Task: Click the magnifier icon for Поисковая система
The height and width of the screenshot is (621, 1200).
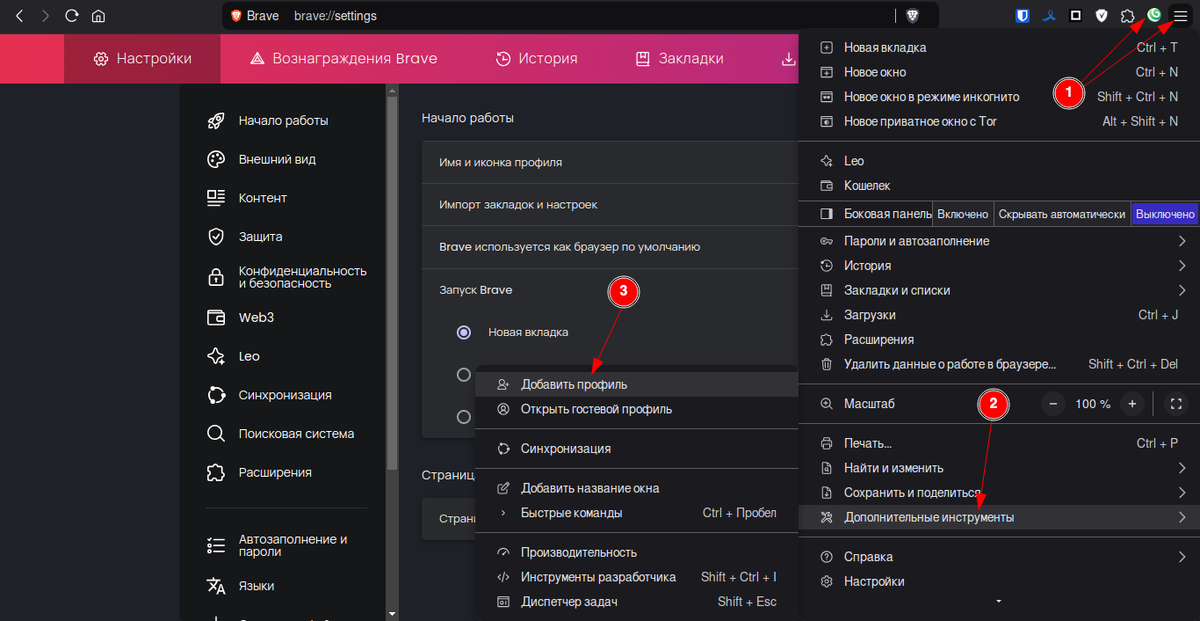Action: point(215,434)
